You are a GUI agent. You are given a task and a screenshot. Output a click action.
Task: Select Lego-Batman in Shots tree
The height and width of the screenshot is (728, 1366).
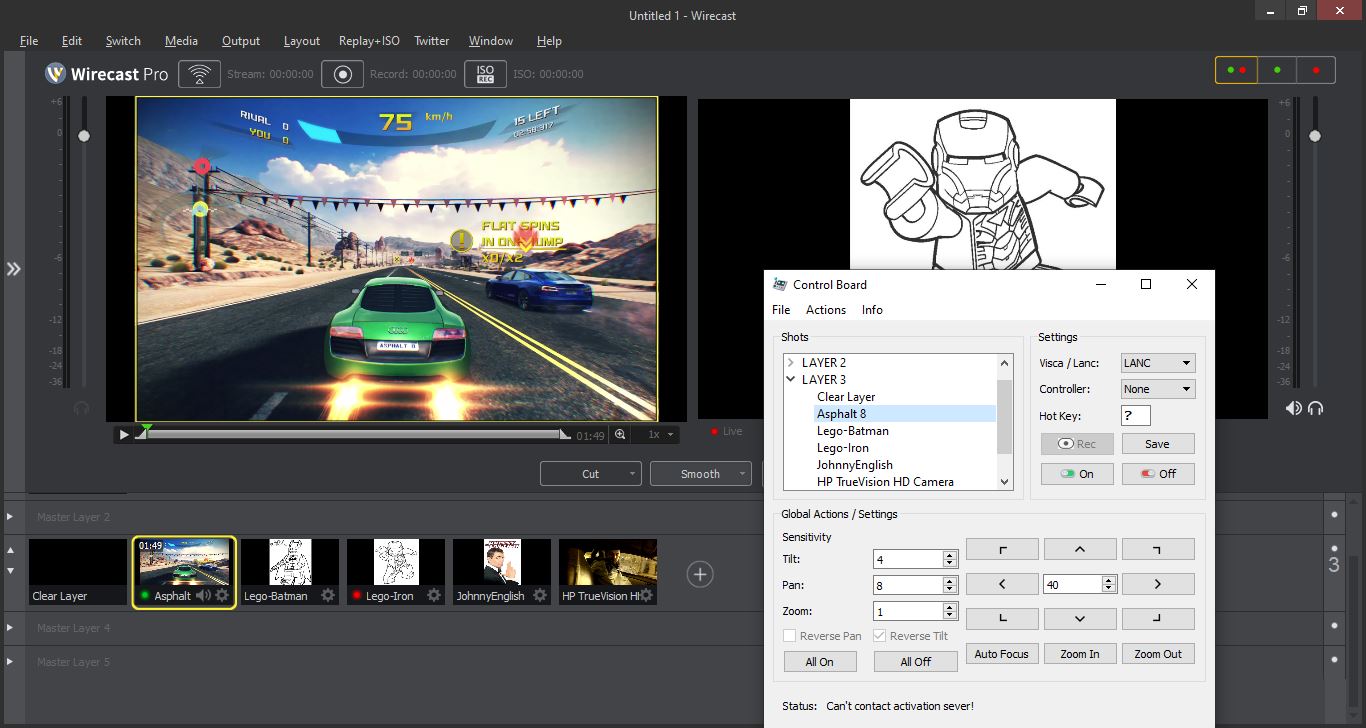(852, 431)
